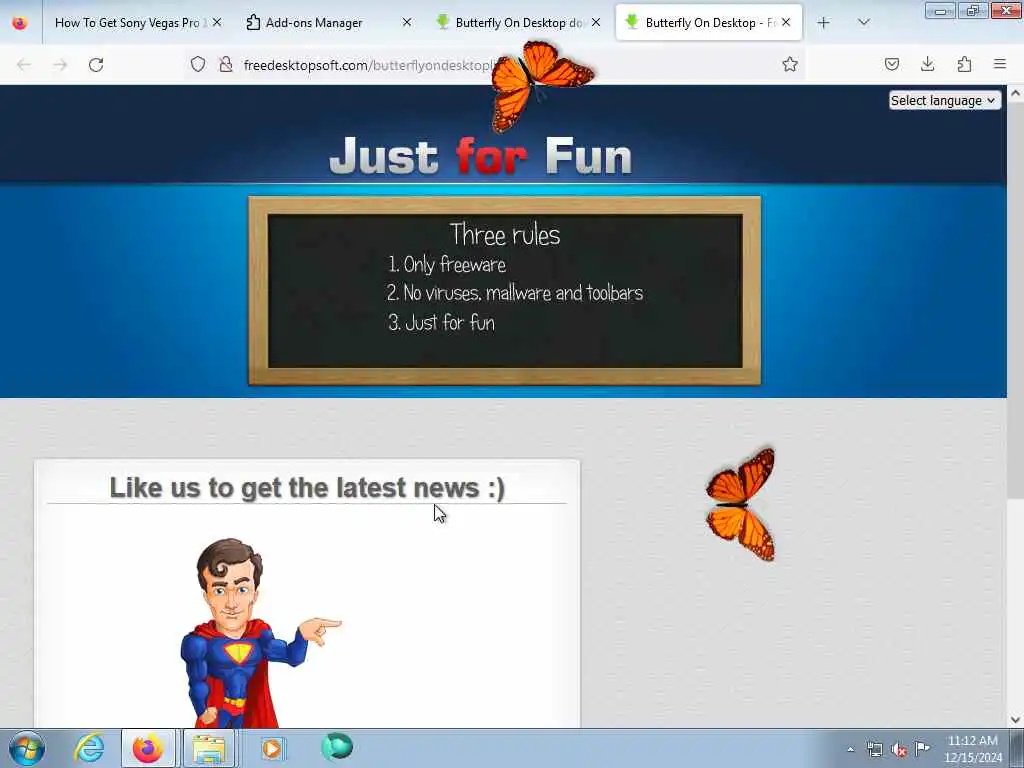Click the freedesktopsoft.com address bar

pos(496,65)
